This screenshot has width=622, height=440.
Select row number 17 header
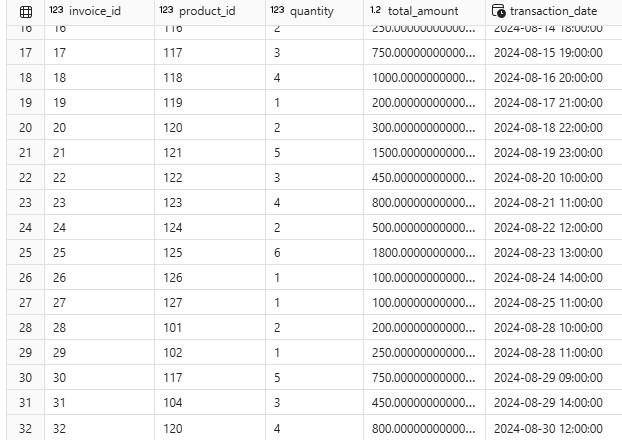tap(25, 52)
